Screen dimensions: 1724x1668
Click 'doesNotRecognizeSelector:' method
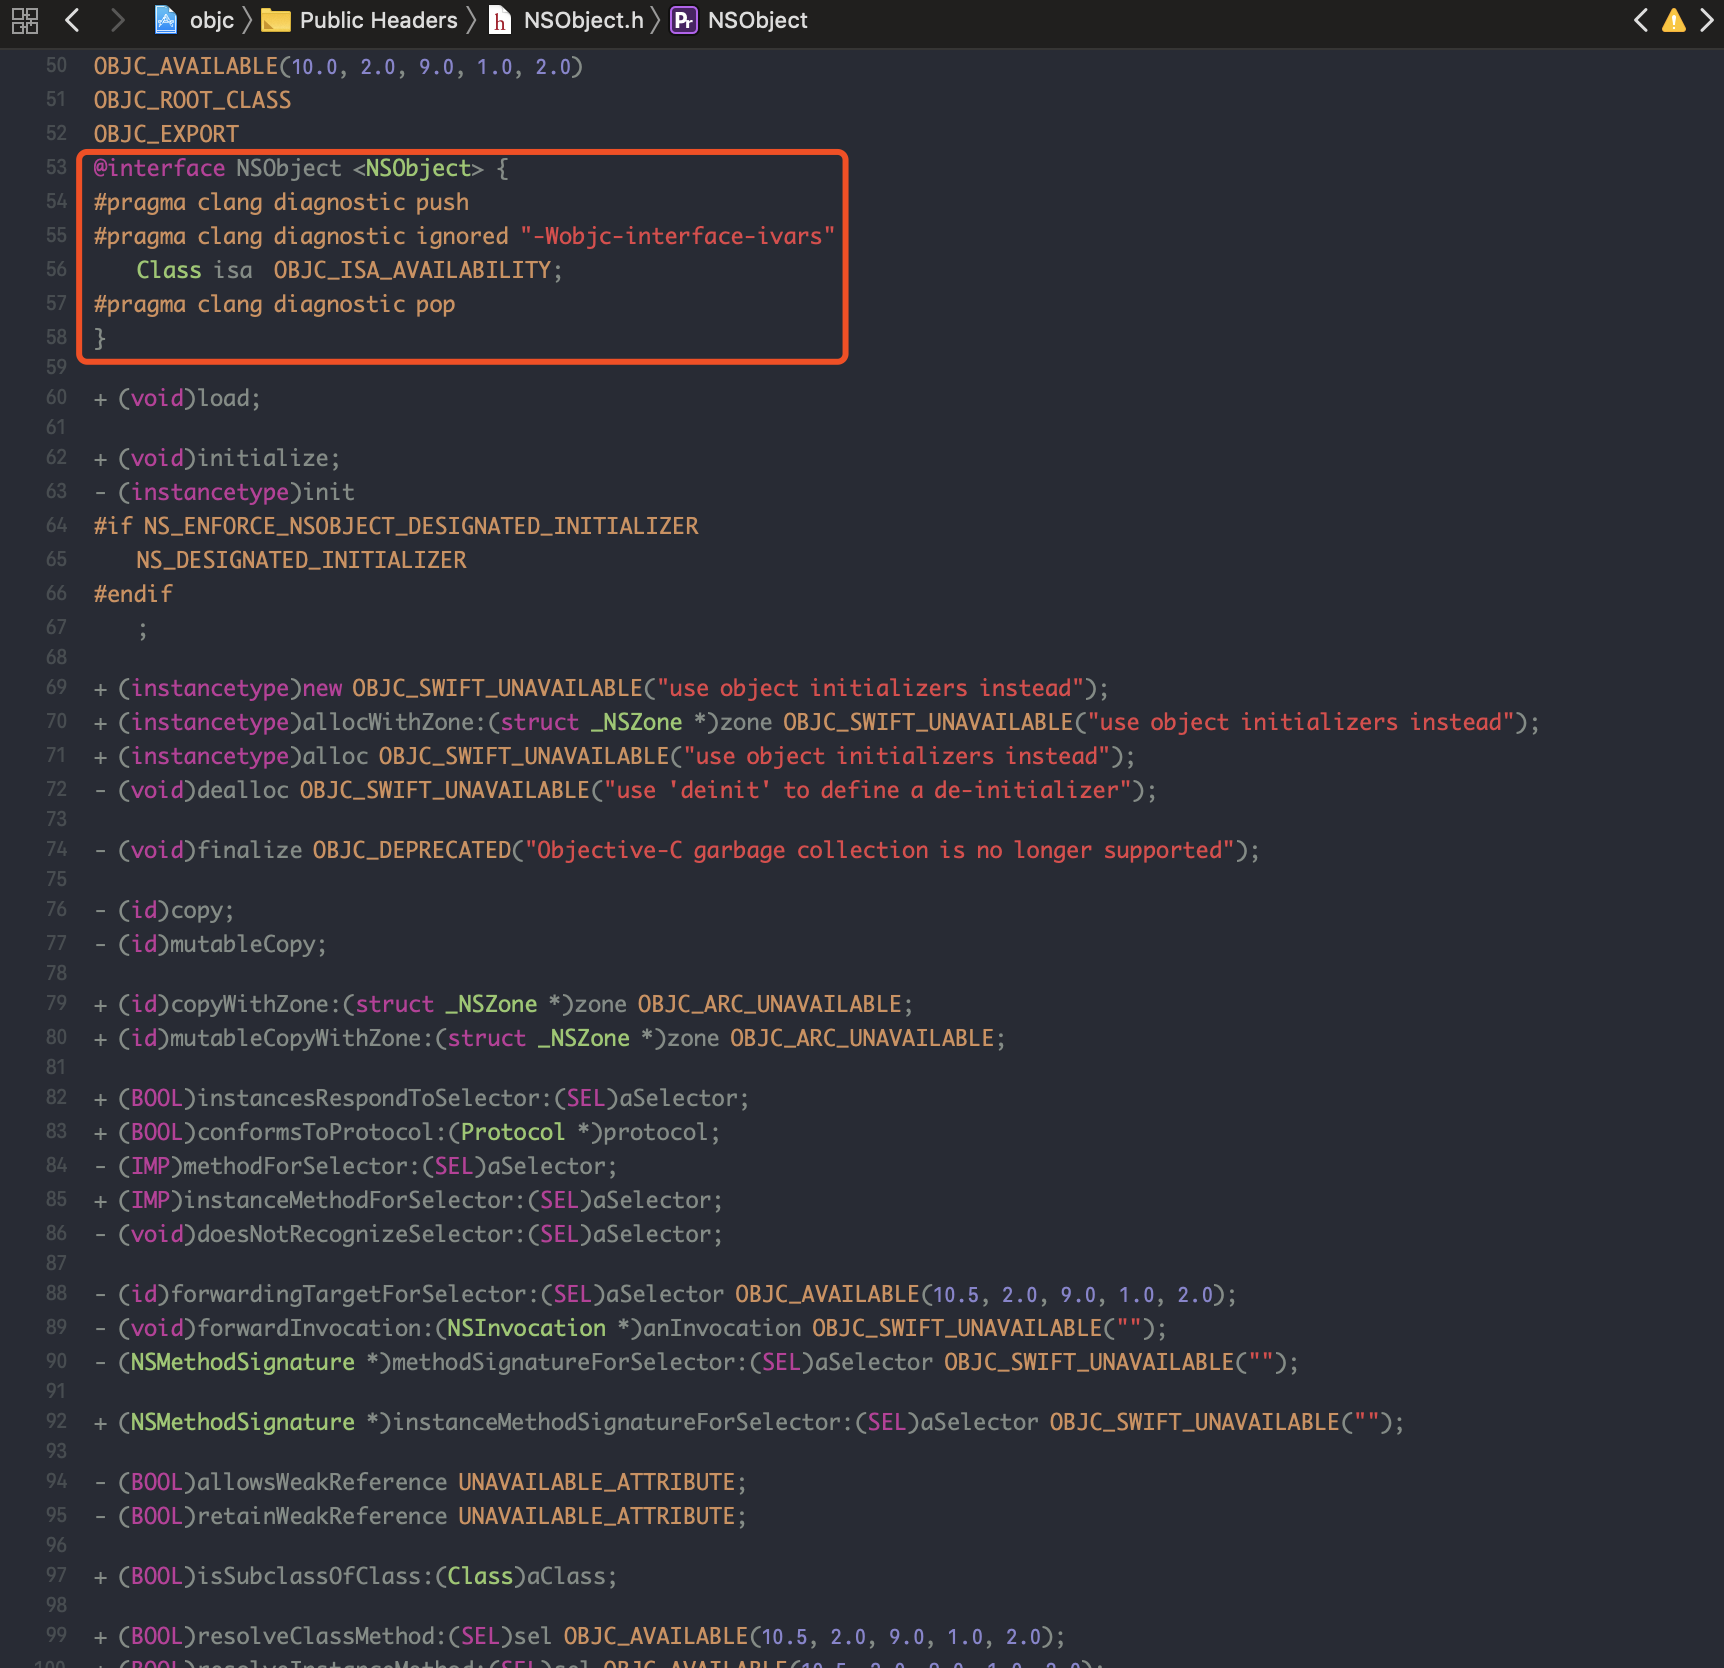(362, 1234)
